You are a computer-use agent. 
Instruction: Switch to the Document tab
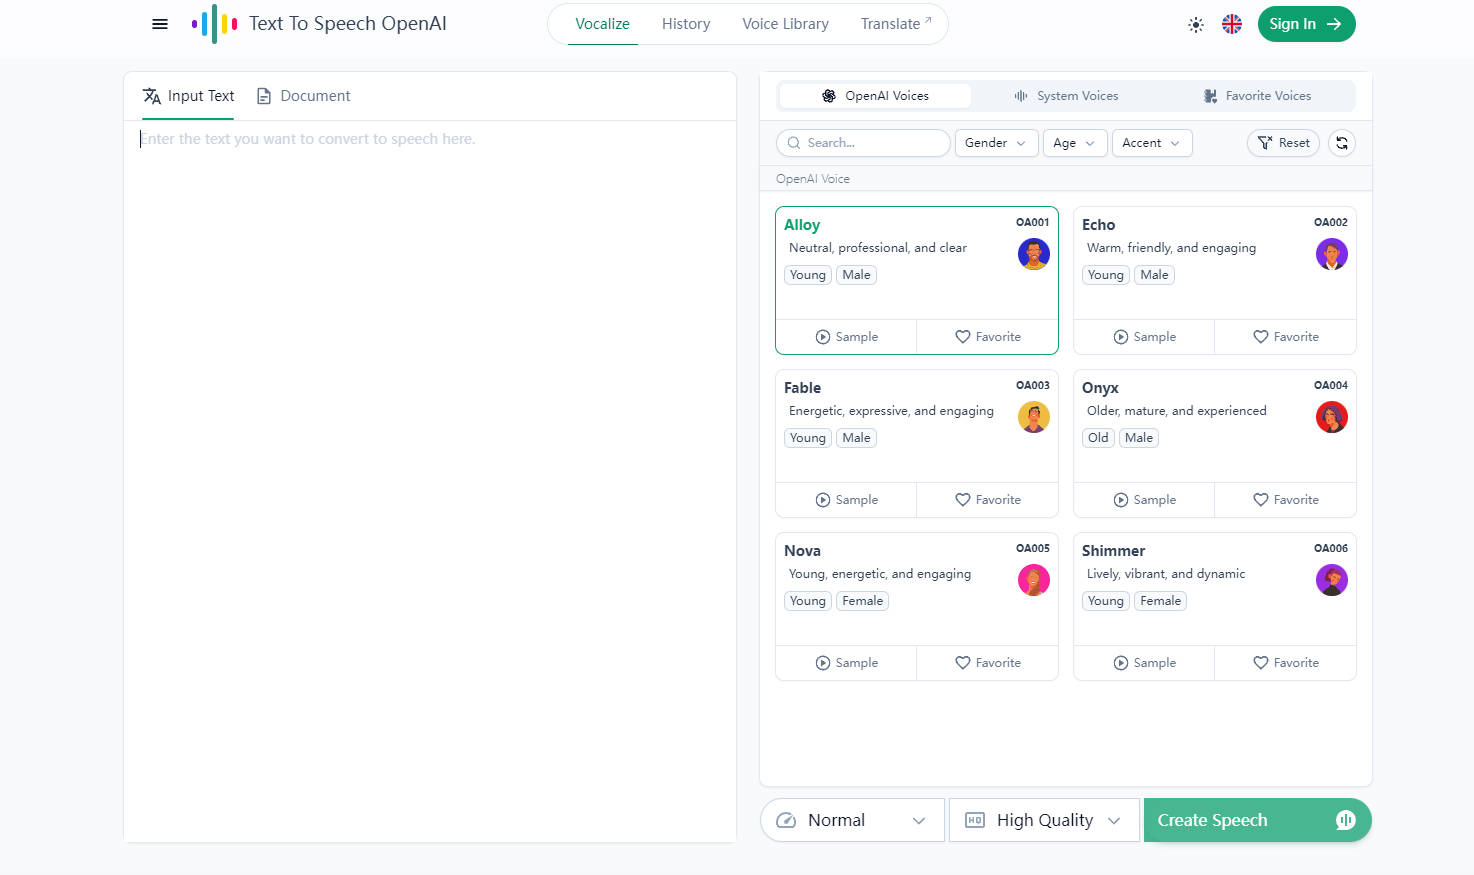(303, 95)
